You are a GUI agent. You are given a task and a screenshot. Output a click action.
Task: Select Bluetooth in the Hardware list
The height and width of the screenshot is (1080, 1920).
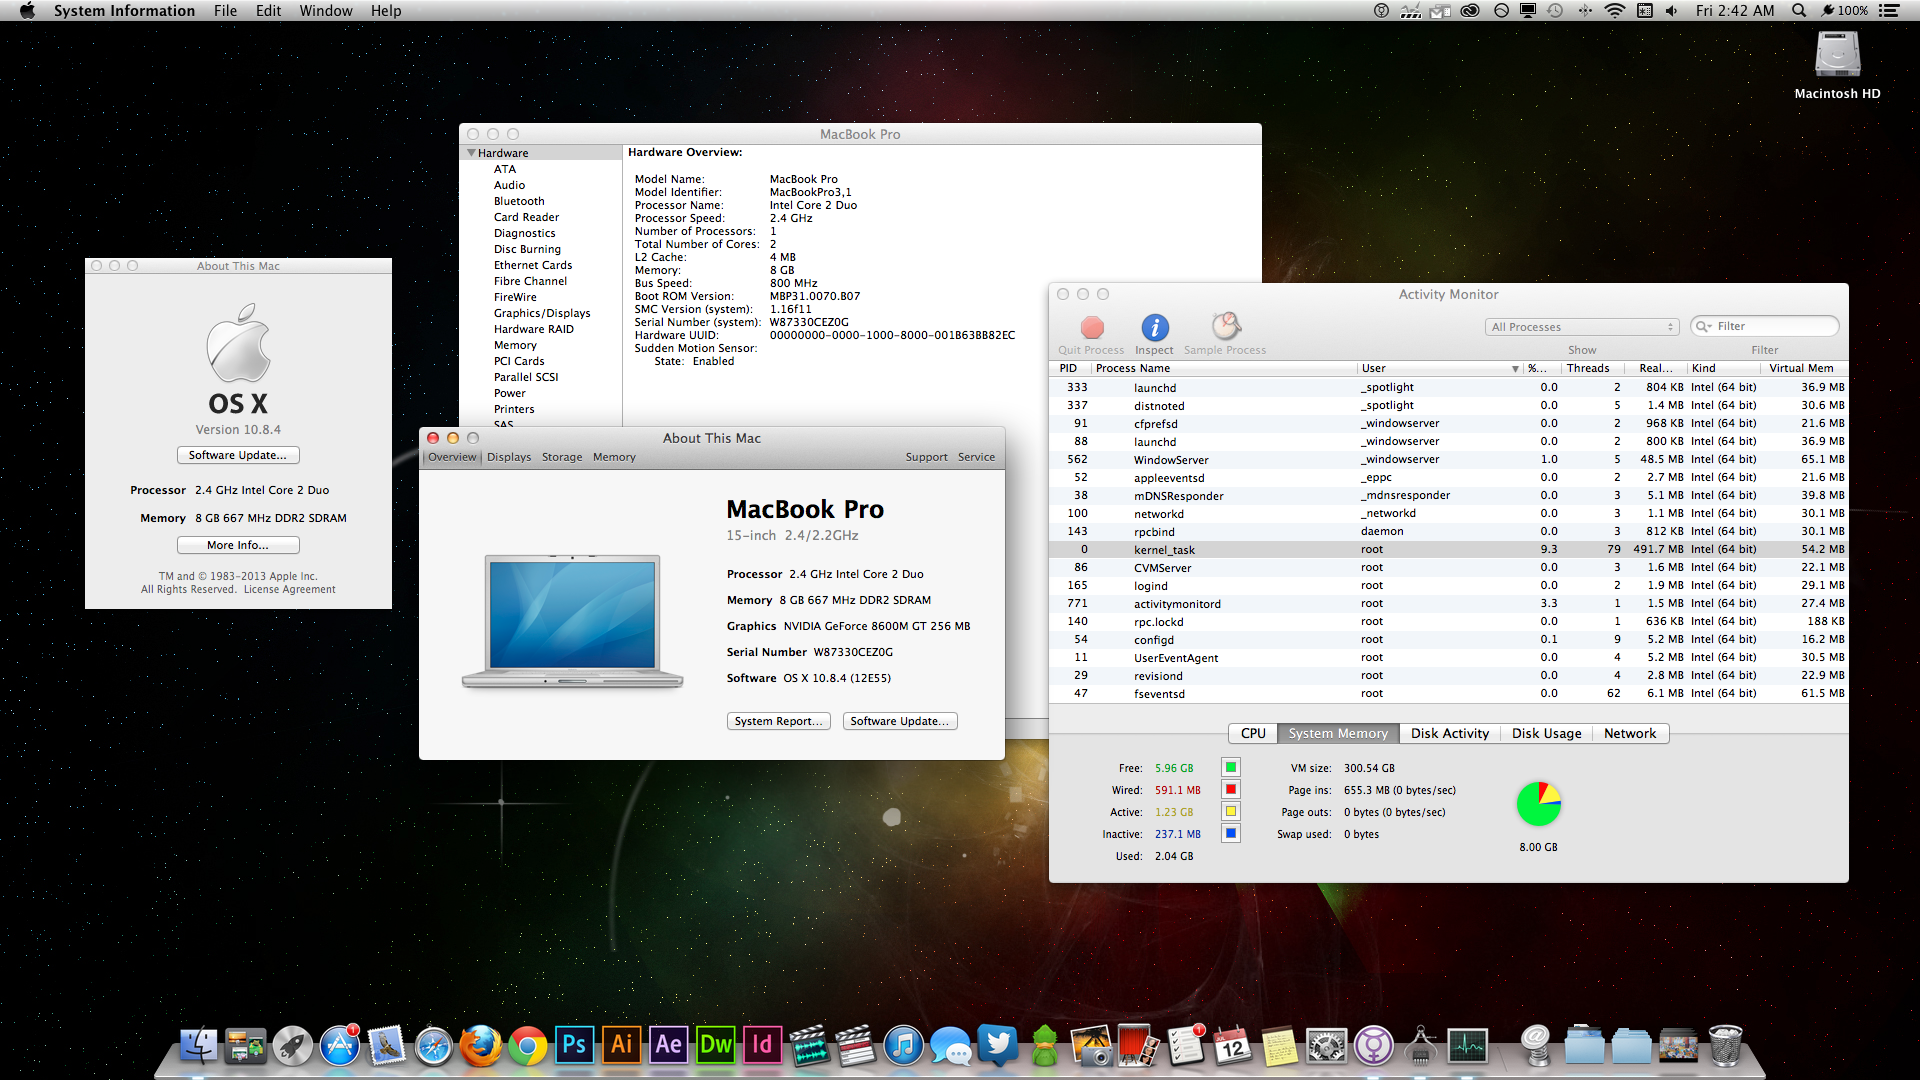519,201
